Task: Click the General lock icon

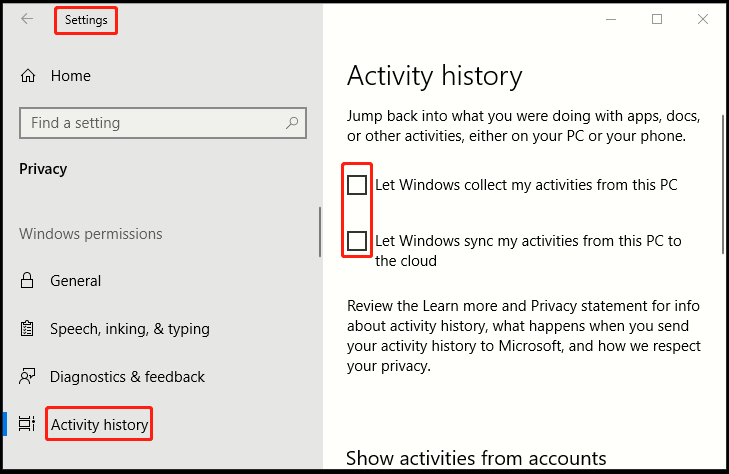Action: (x=27, y=280)
